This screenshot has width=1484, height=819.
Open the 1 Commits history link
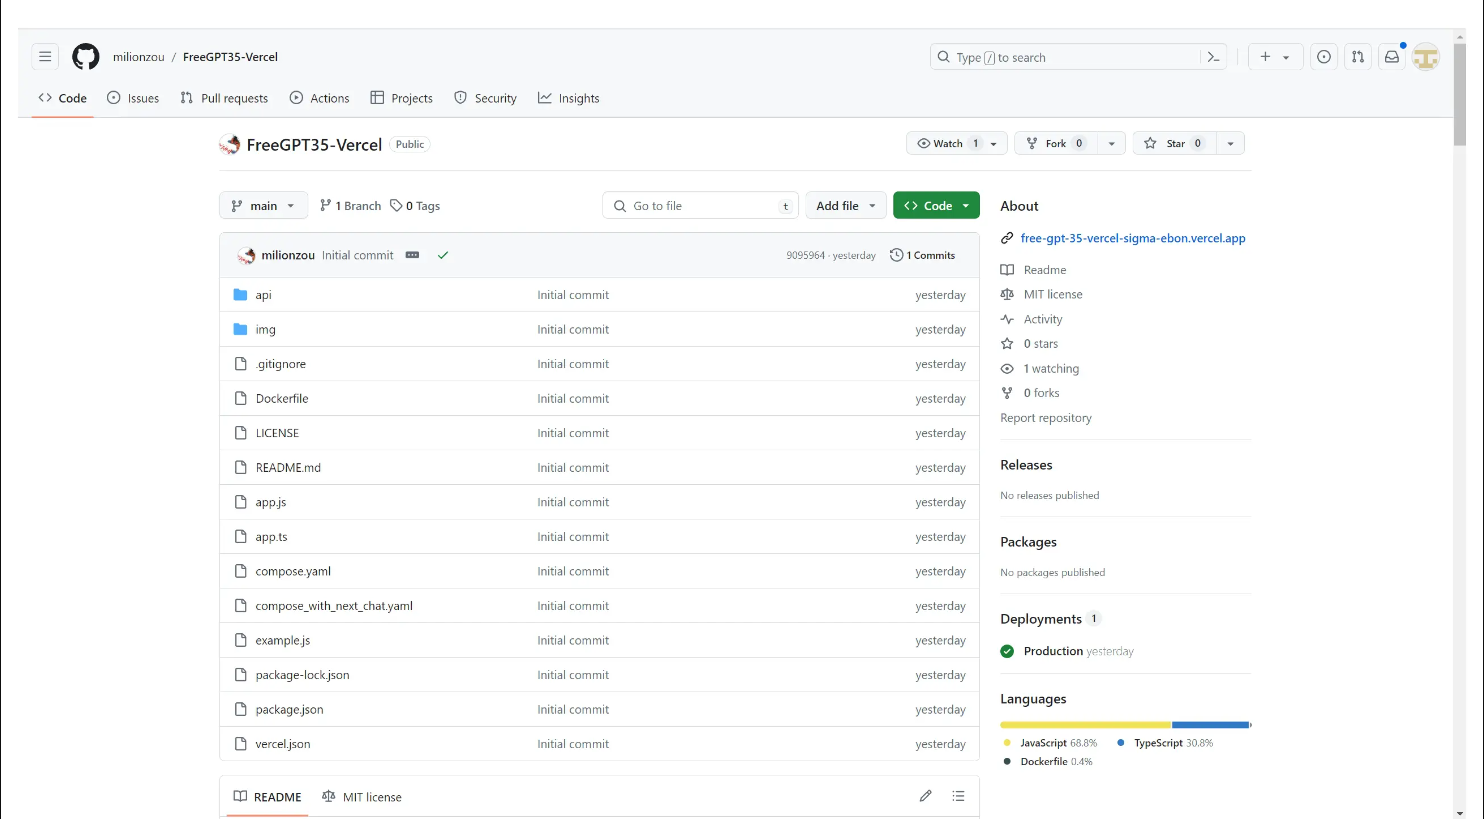pos(922,255)
